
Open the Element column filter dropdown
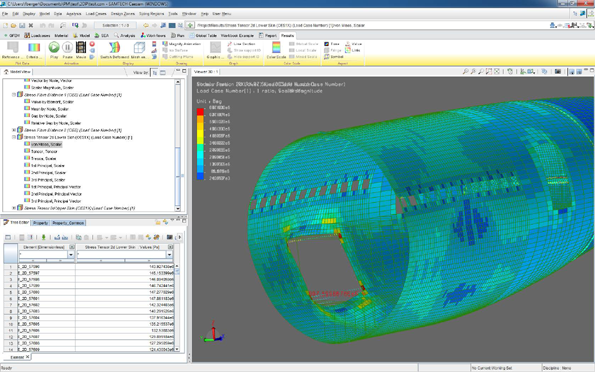click(x=71, y=255)
